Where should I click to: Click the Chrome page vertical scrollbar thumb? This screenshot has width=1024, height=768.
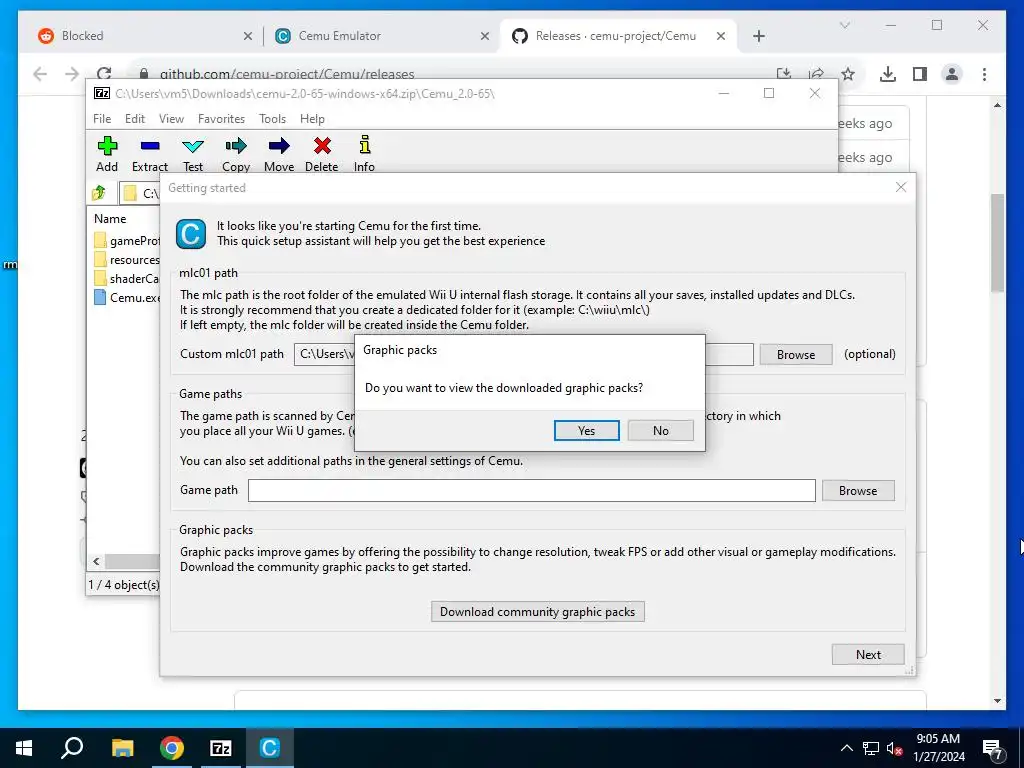(997, 243)
